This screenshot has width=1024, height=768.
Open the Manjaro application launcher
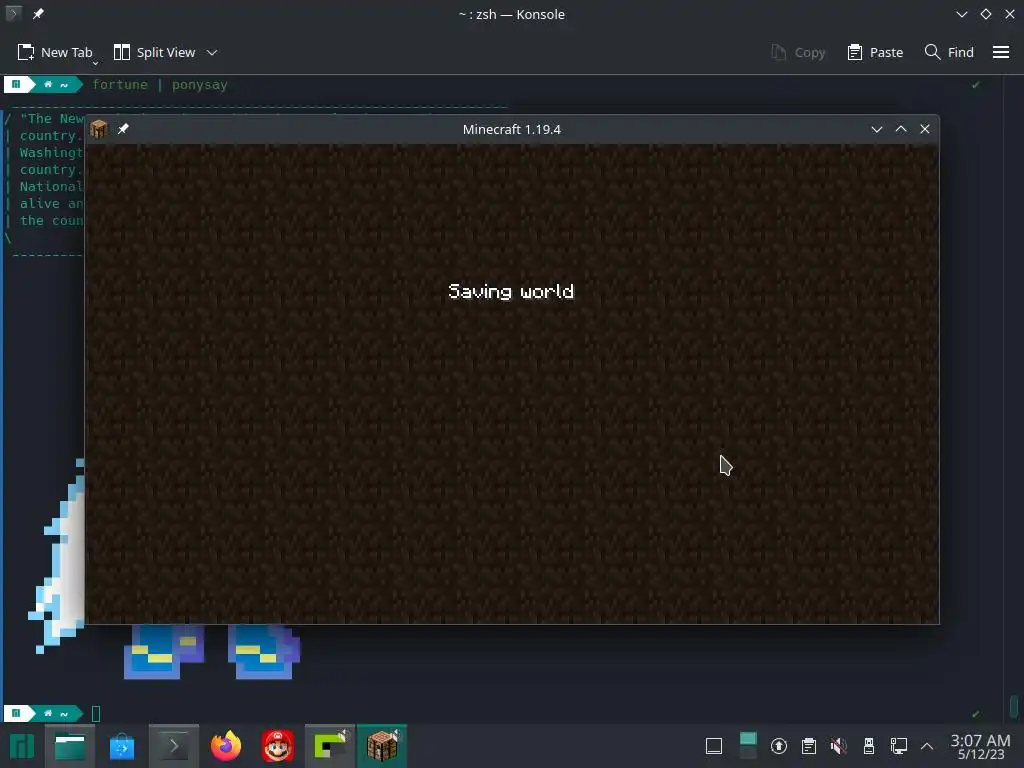pos(22,746)
